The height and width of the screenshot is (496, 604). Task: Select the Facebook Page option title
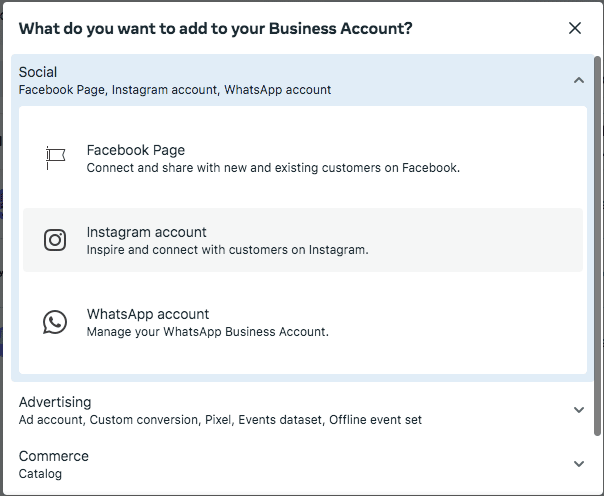[136, 150]
